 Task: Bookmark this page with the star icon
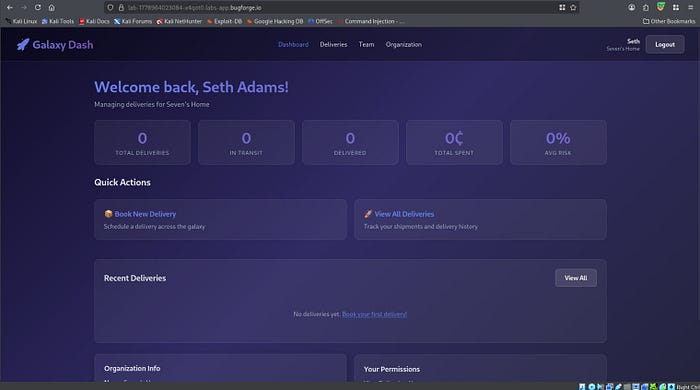[x=573, y=8]
